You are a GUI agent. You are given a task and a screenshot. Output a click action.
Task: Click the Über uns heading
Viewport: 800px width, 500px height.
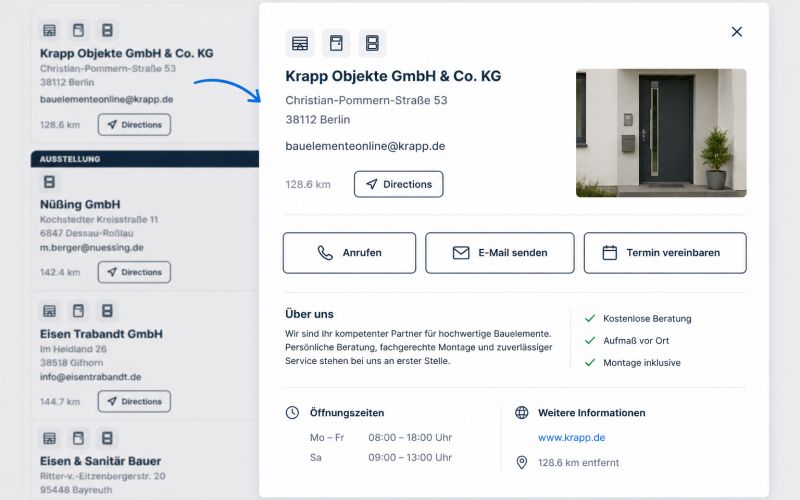[x=309, y=314]
